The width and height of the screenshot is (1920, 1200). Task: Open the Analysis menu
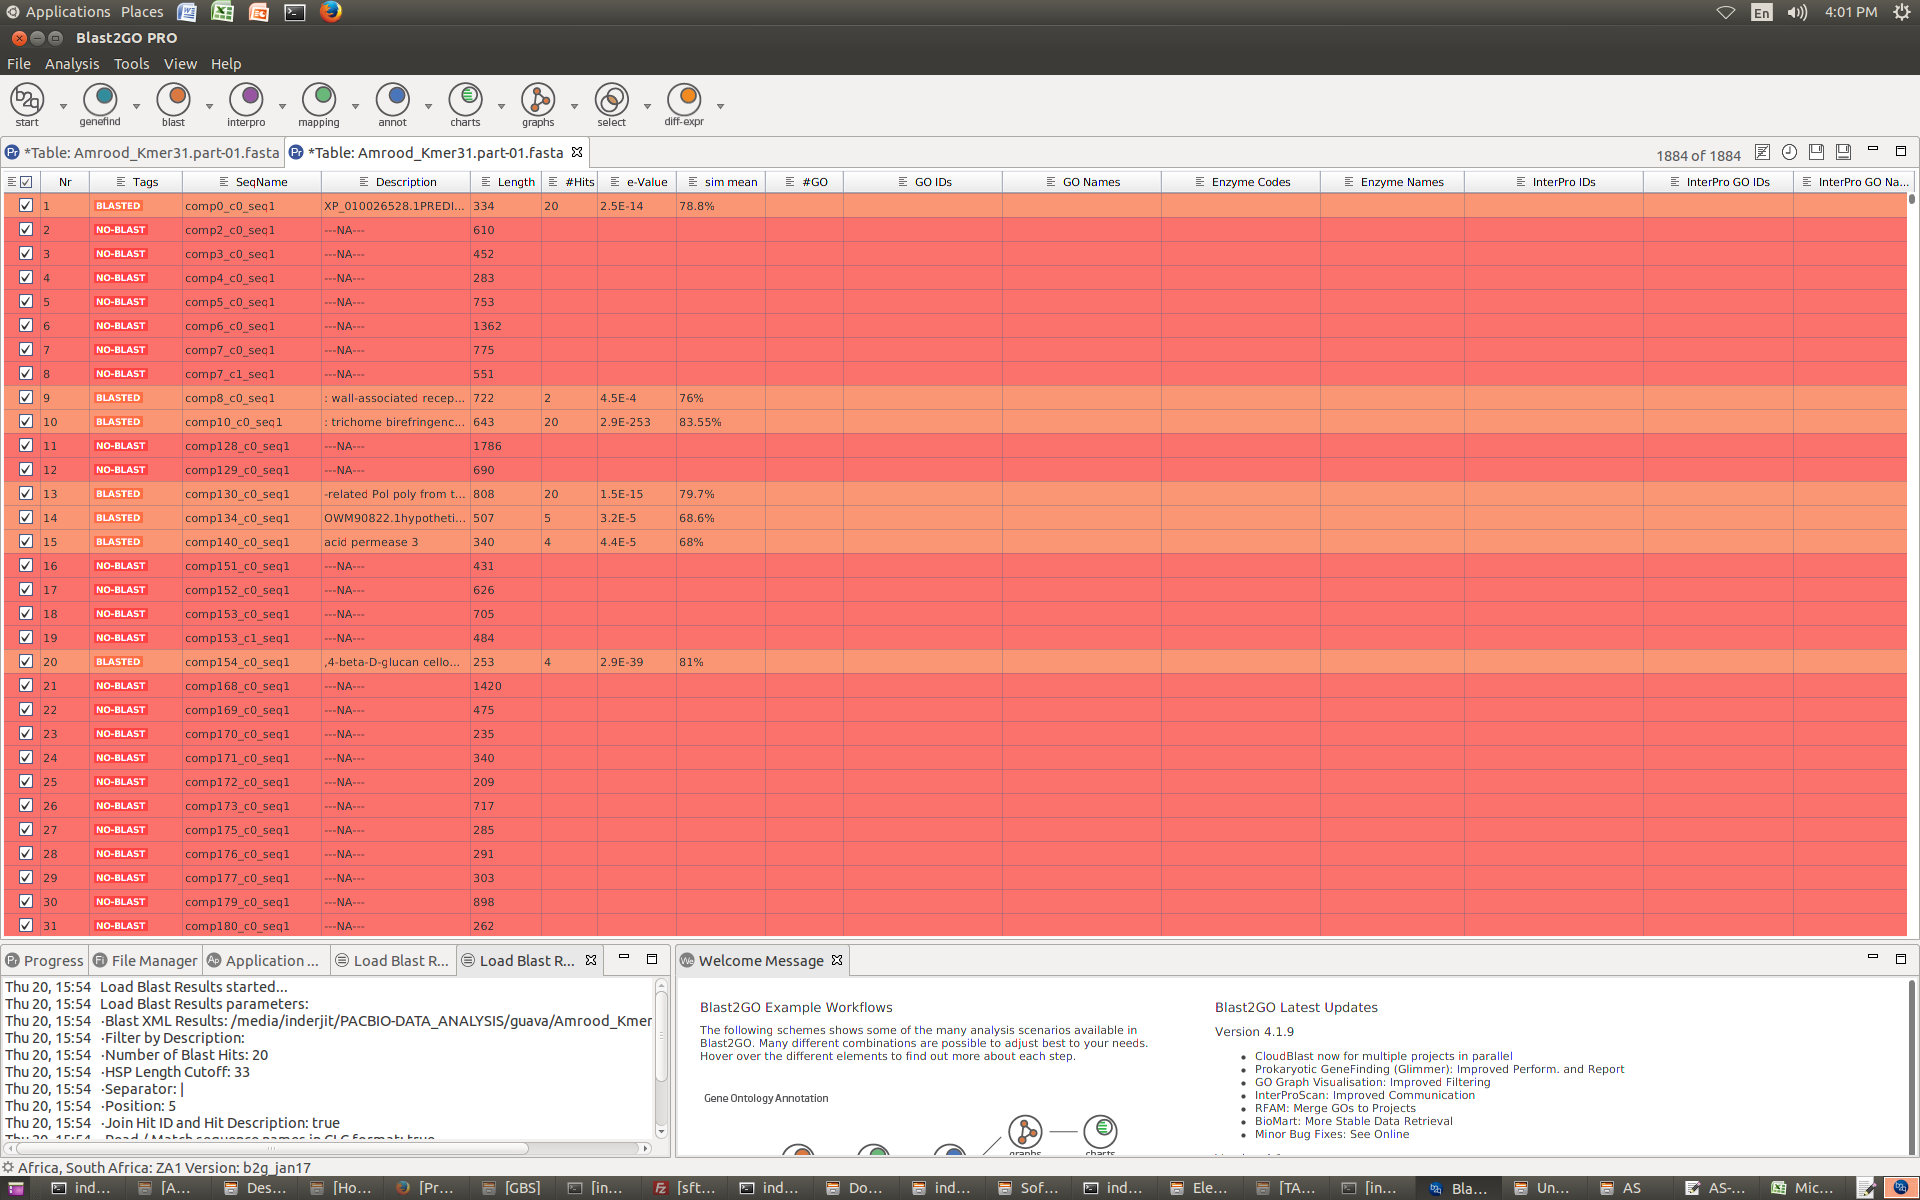pos(71,63)
